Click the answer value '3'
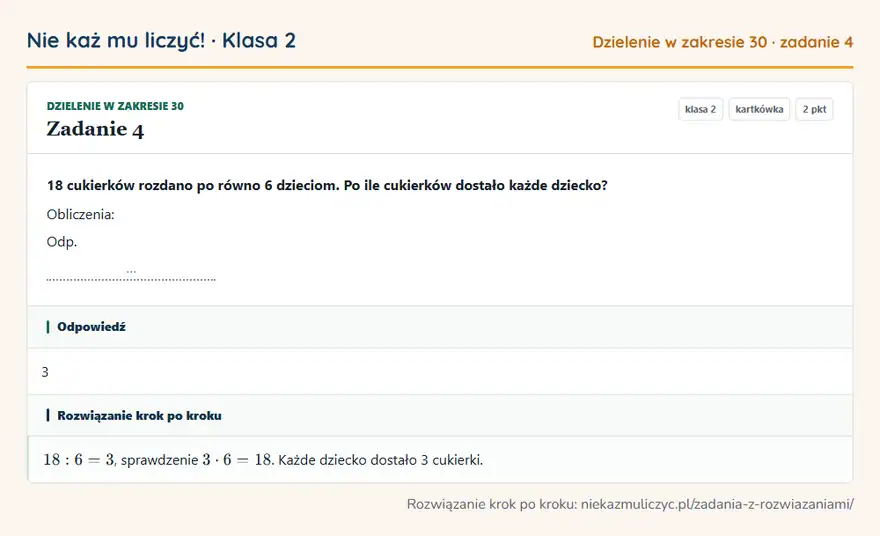This screenshot has width=880, height=536. [x=45, y=372]
